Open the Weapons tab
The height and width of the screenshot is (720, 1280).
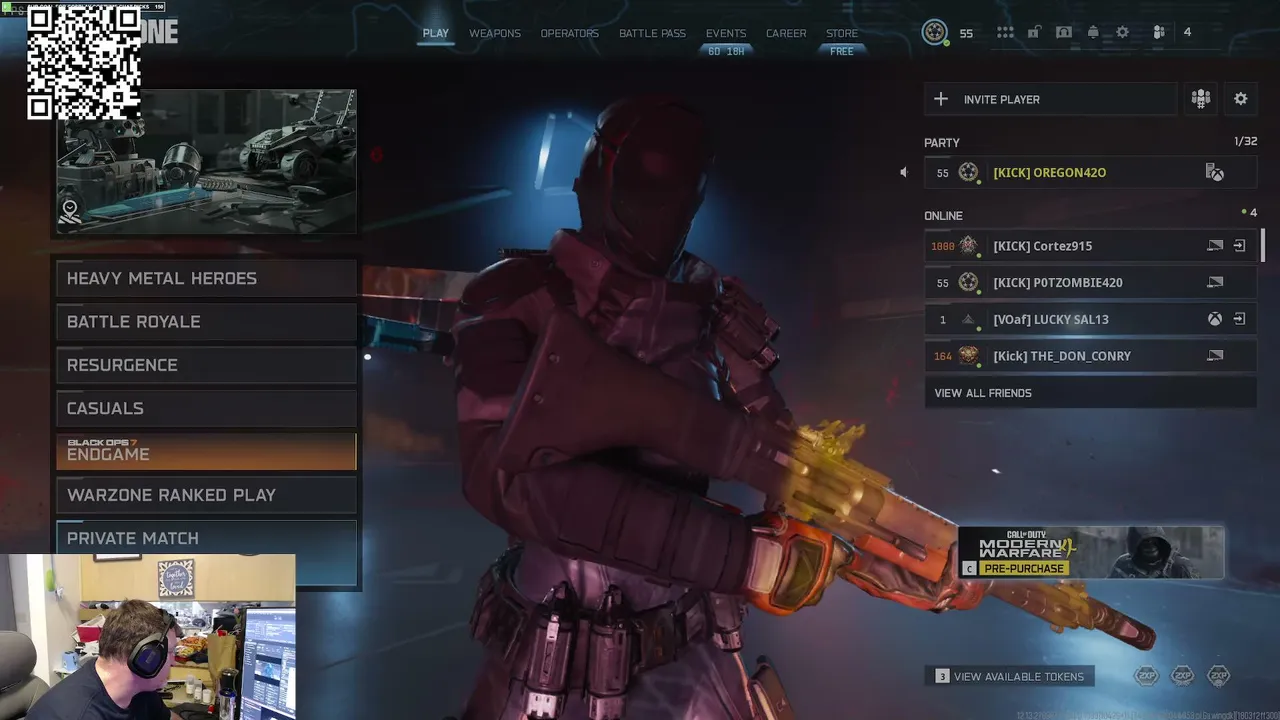click(x=495, y=33)
